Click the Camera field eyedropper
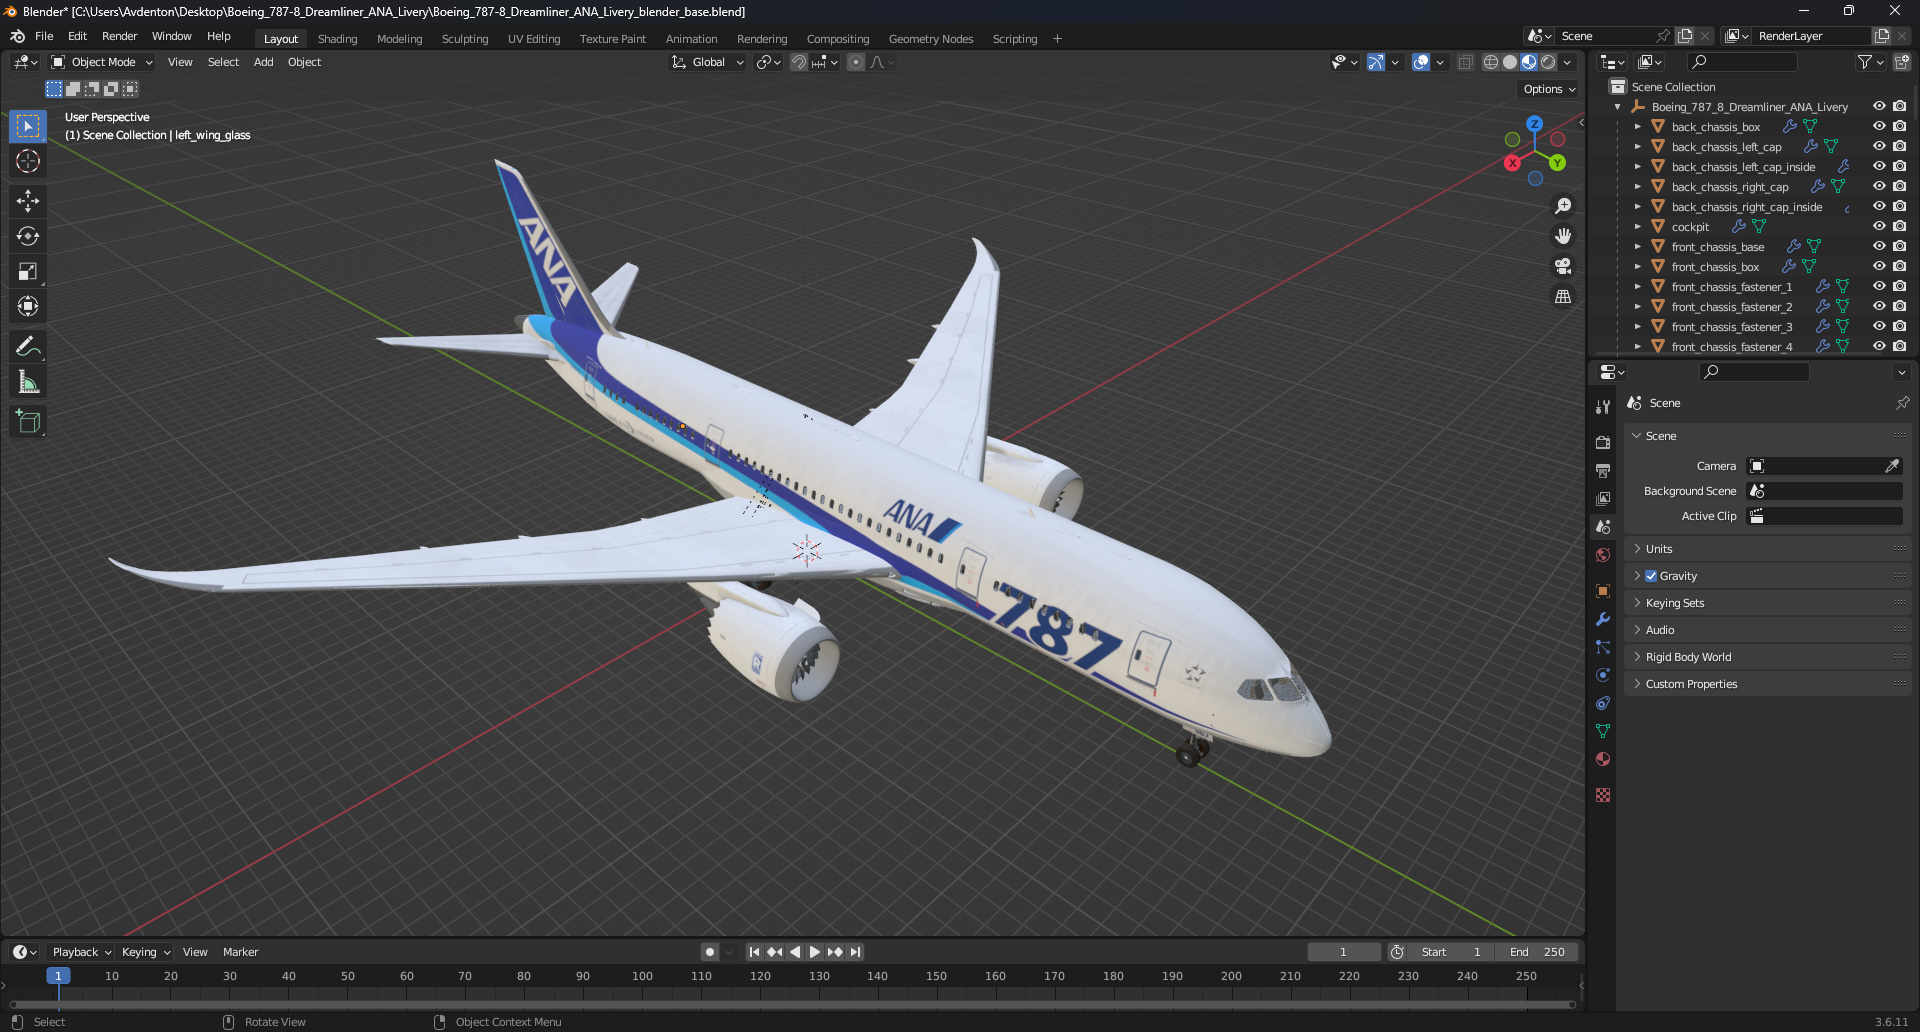 pyautogui.click(x=1892, y=466)
